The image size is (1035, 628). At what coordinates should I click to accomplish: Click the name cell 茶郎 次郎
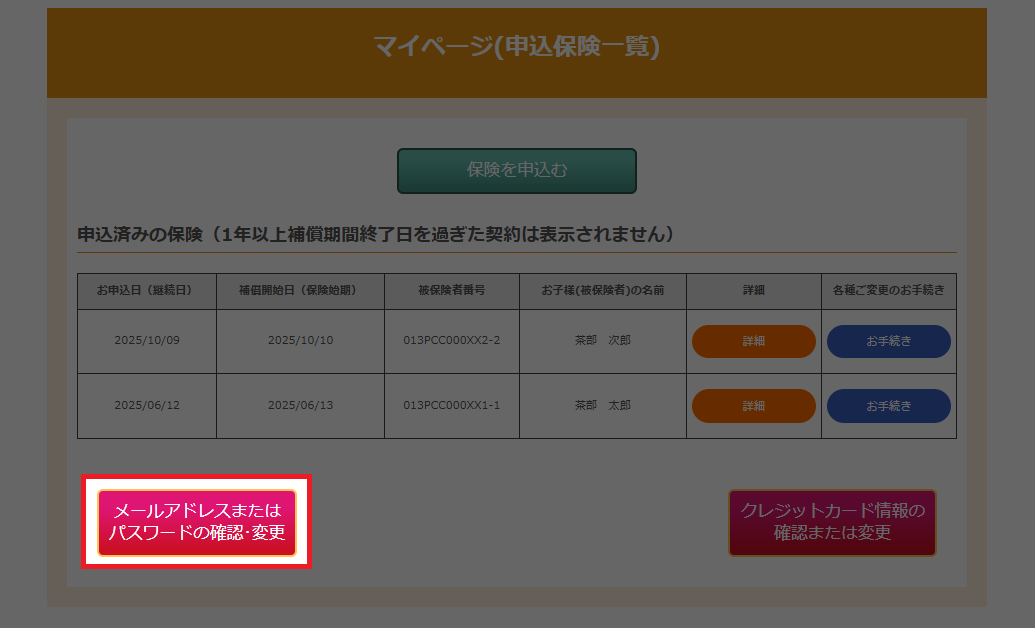602,341
